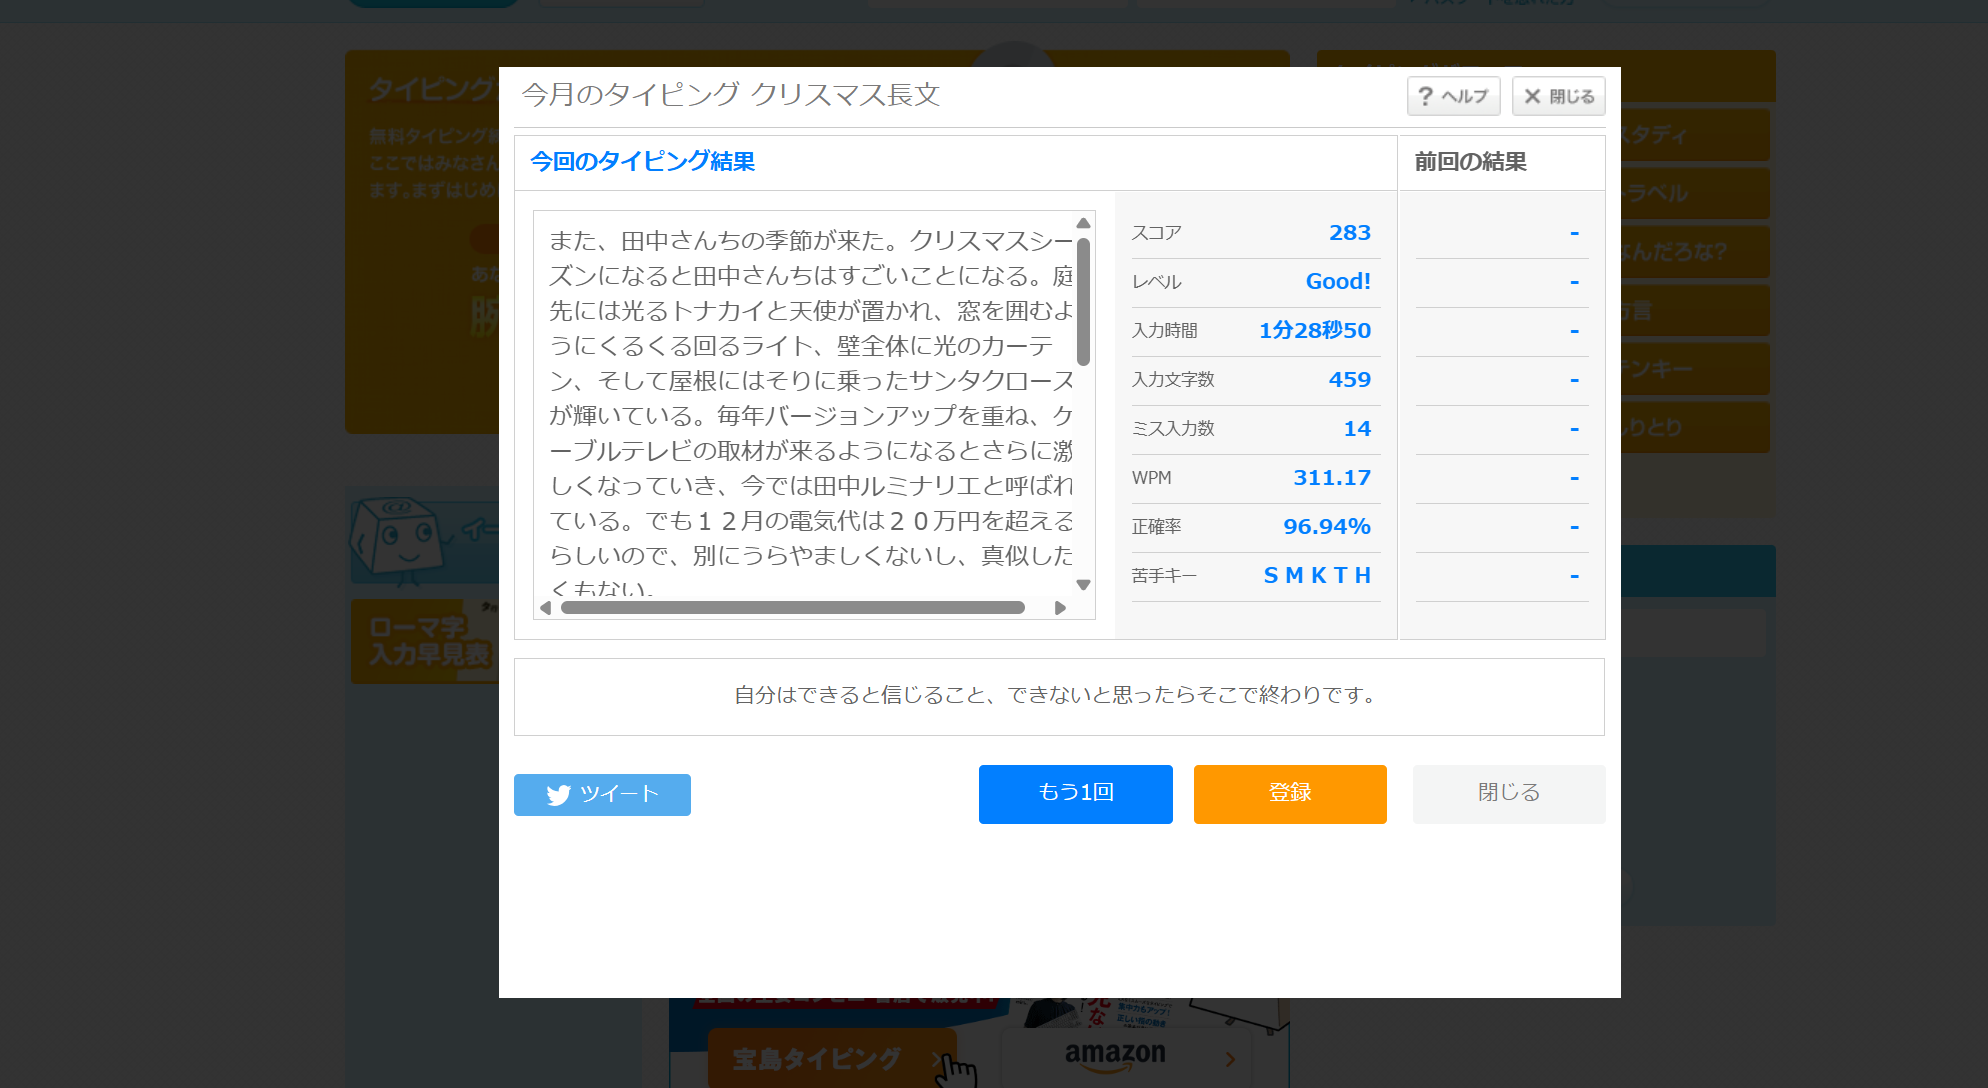The height and width of the screenshot is (1088, 1988).
Task: Click the question mark ヘルプ icon
Action: pyautogui.click(x=1426, y=96)
